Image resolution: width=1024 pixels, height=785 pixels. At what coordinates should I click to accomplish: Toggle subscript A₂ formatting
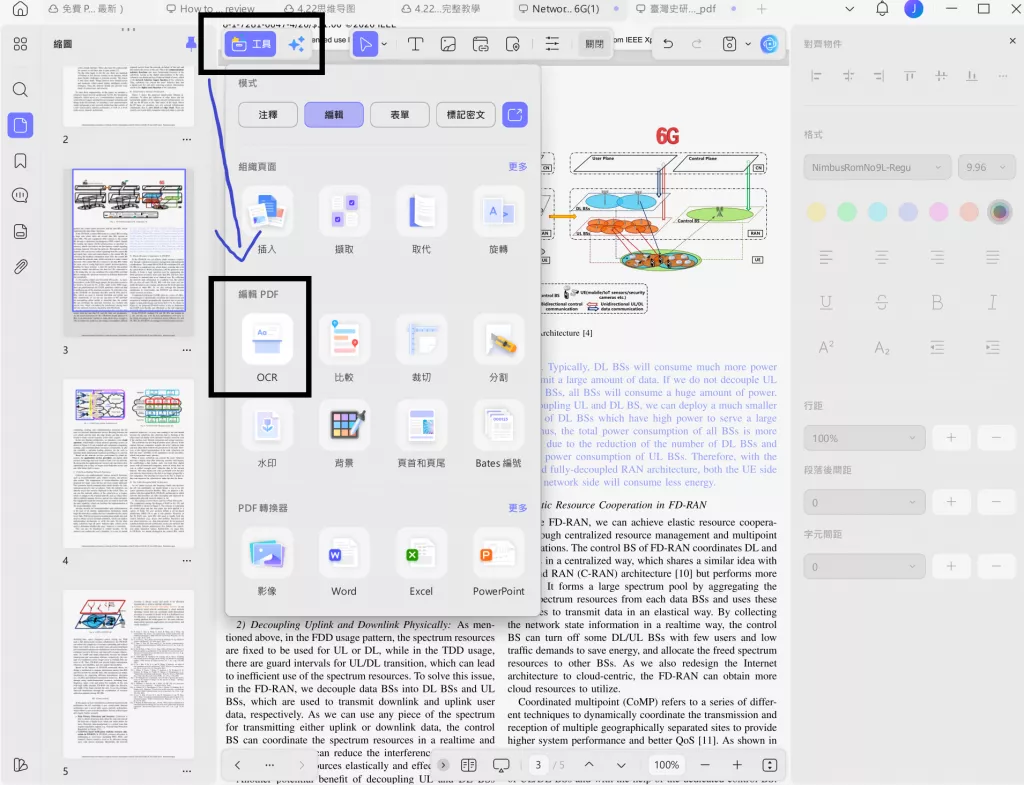point(882,347)
